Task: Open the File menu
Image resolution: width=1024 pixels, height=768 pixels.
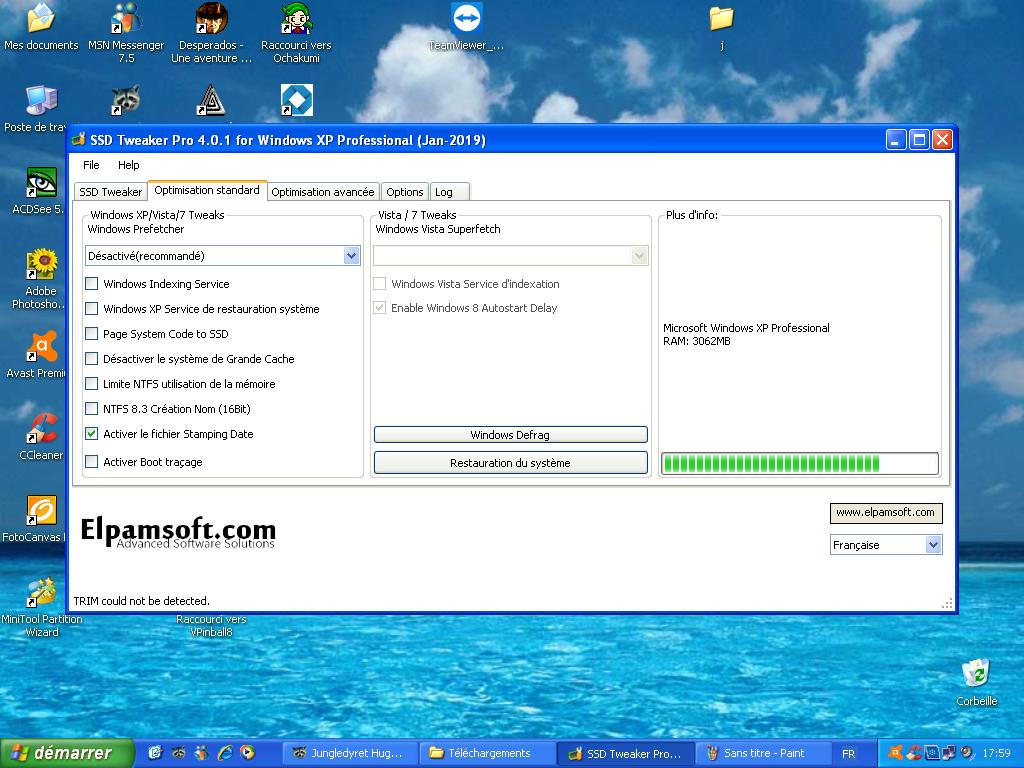Action: [91, 165]
